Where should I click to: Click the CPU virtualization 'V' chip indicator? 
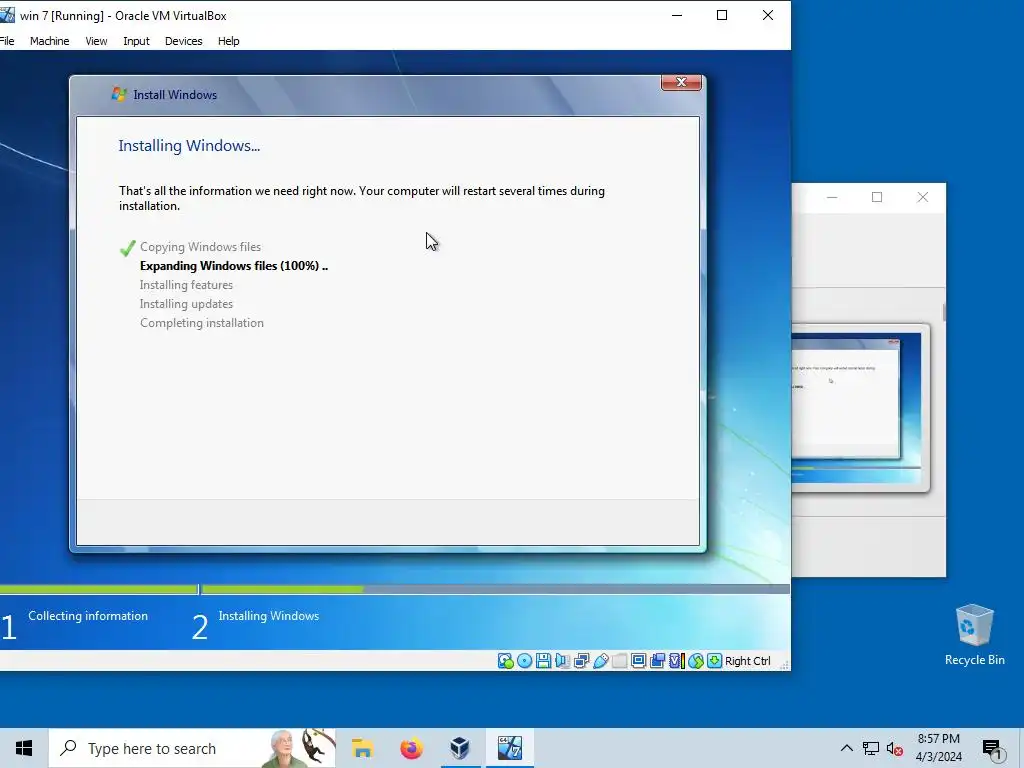[677, 661]
